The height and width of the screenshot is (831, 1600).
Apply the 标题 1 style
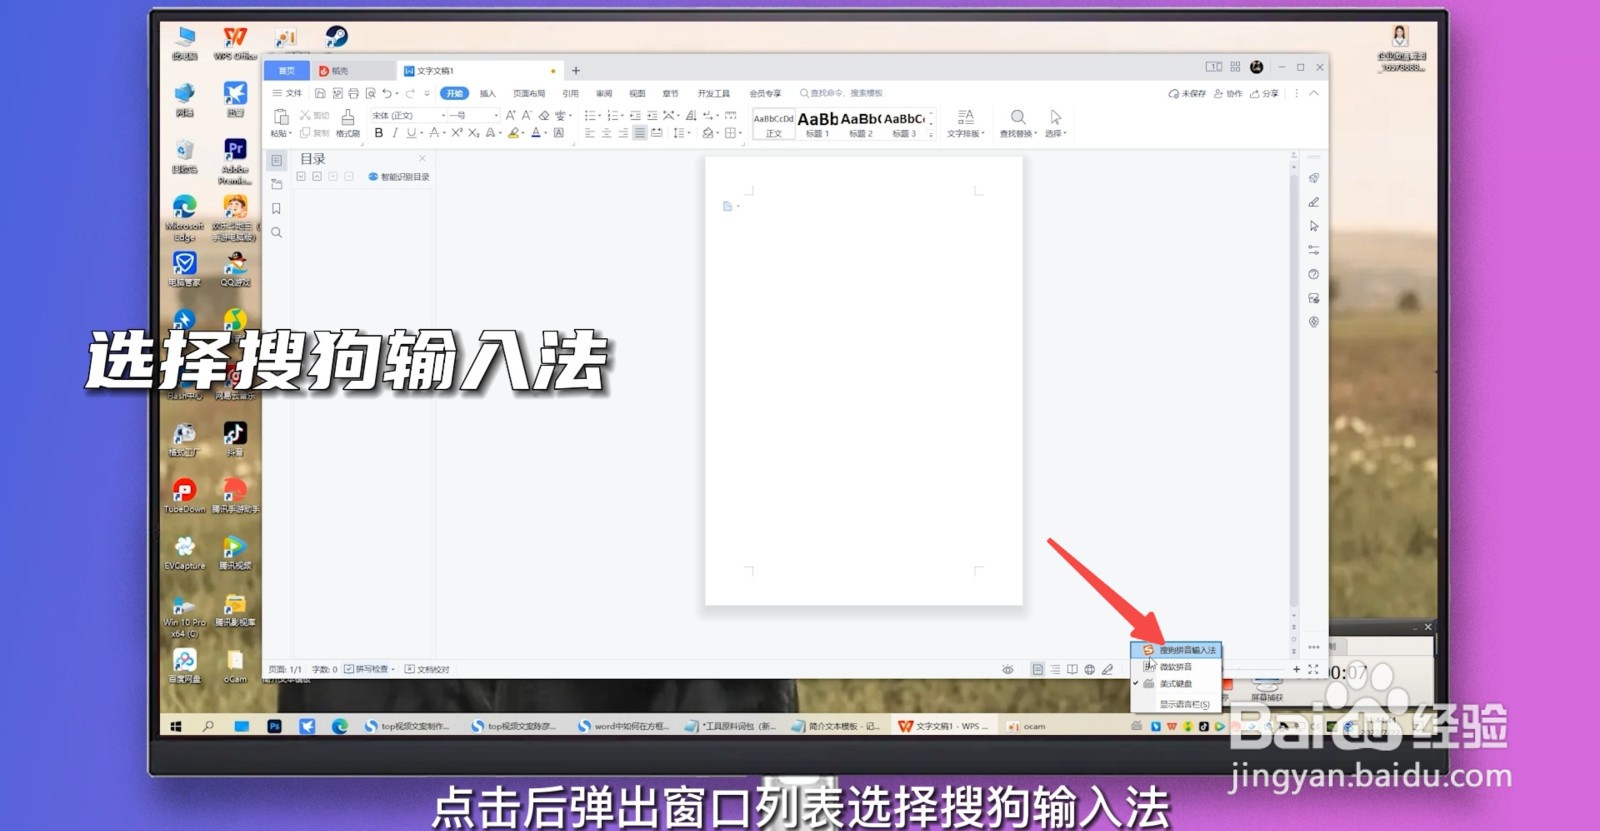817,124
